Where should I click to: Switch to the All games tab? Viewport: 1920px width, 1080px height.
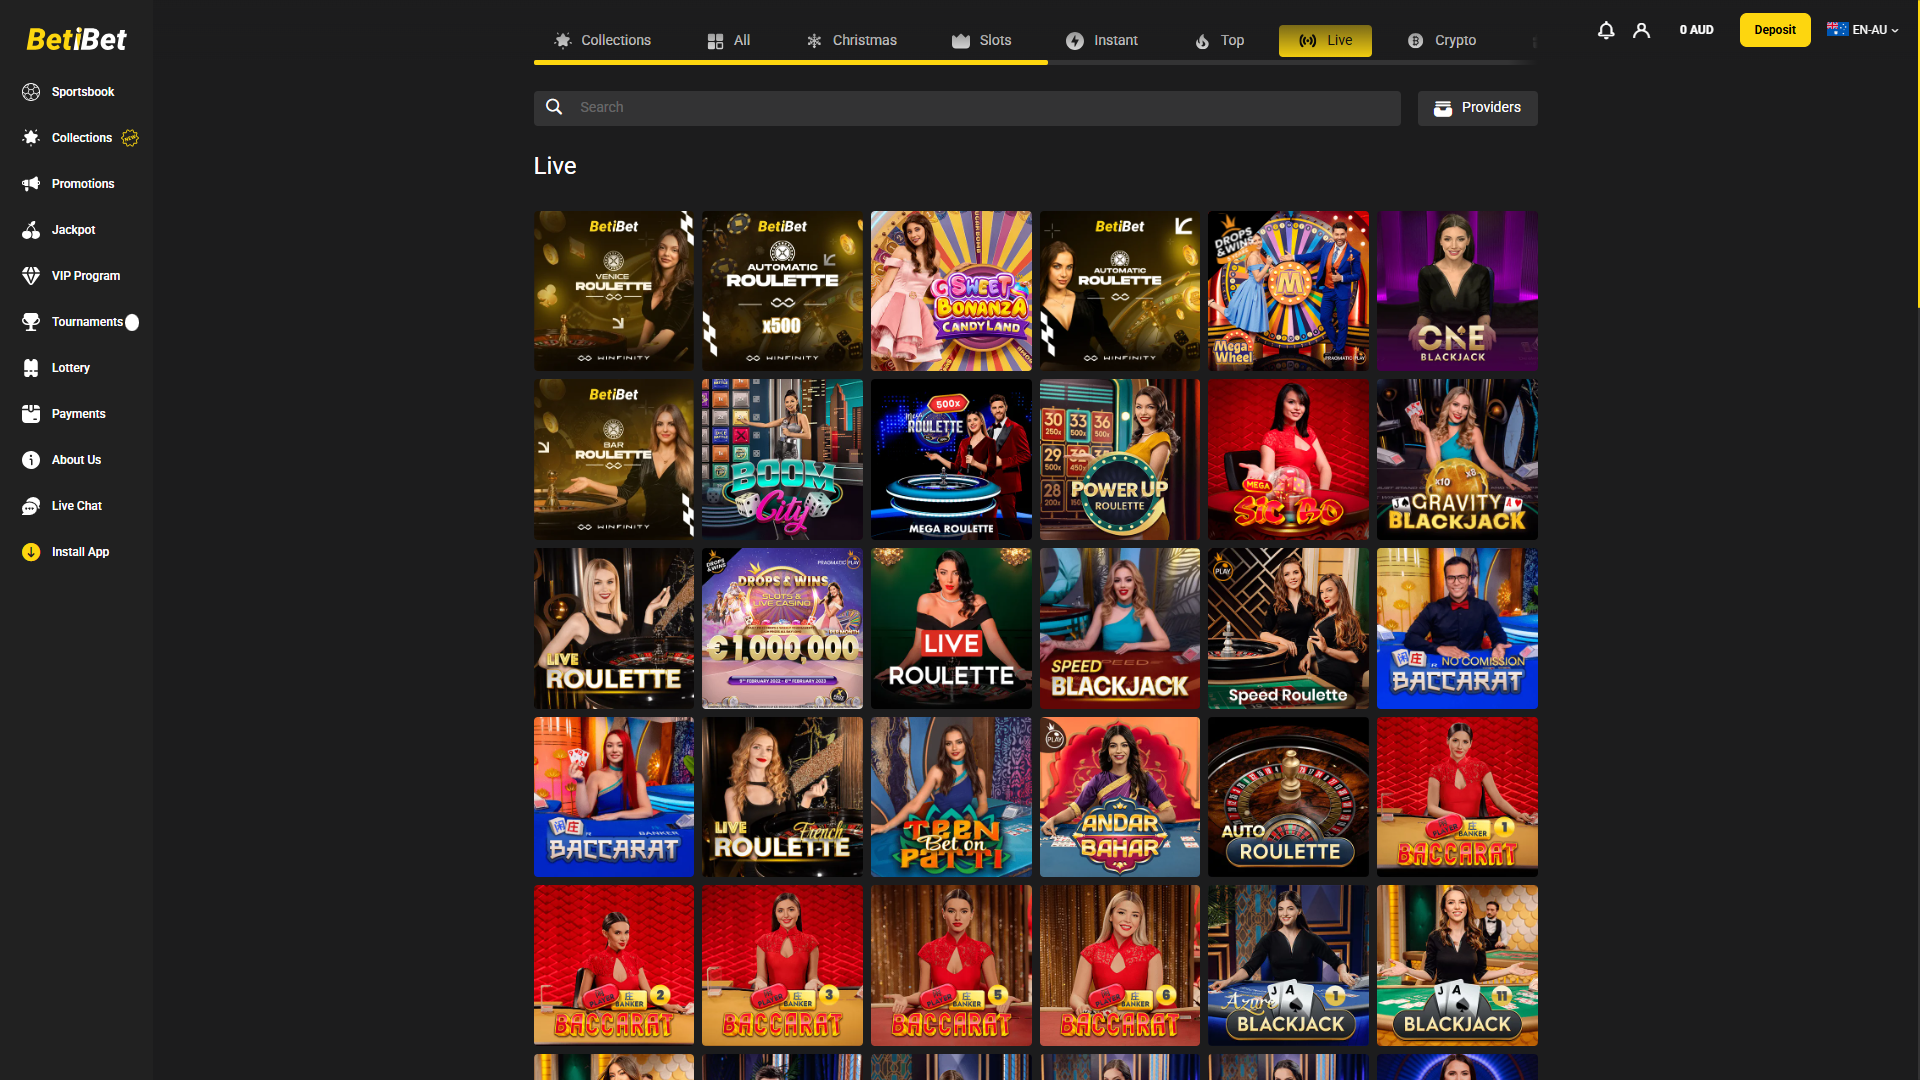729,41
